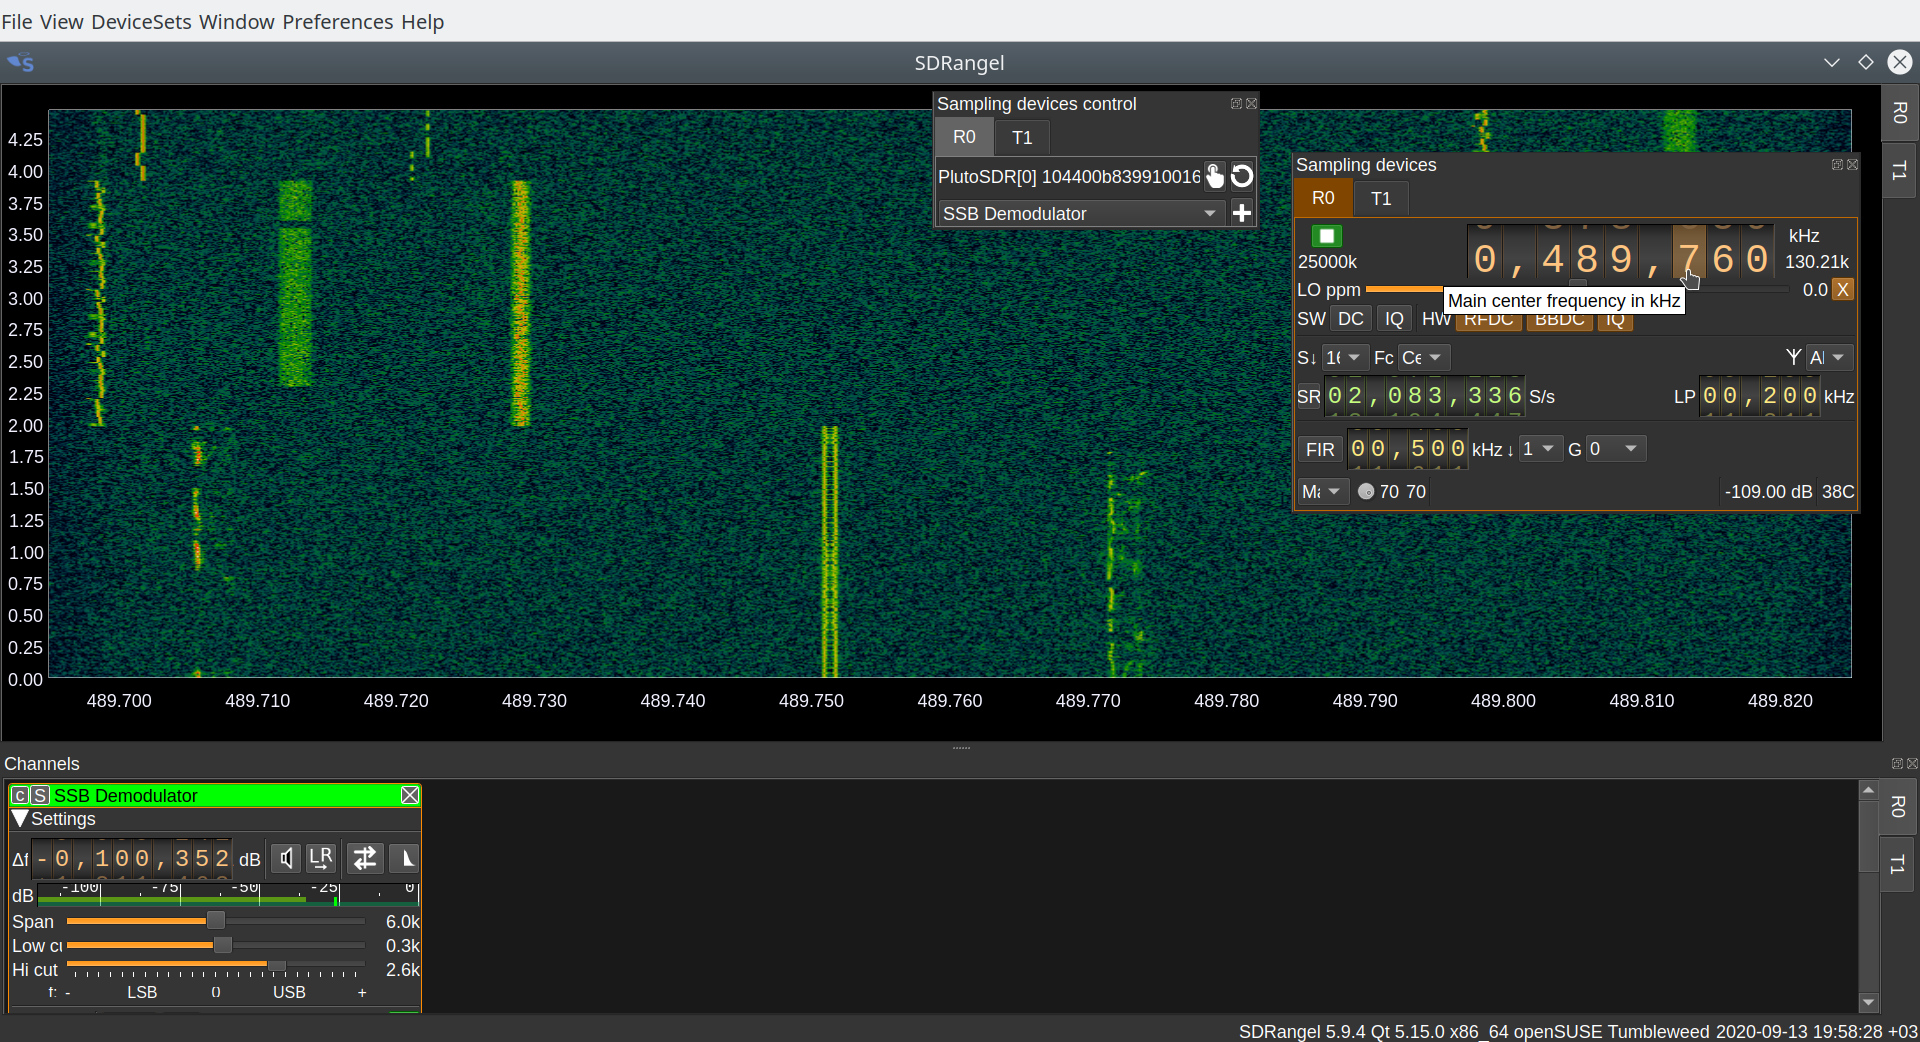Screen dimensions: 1920x1042
Task: Click the FIR filter button
Action: (1320, 449)
